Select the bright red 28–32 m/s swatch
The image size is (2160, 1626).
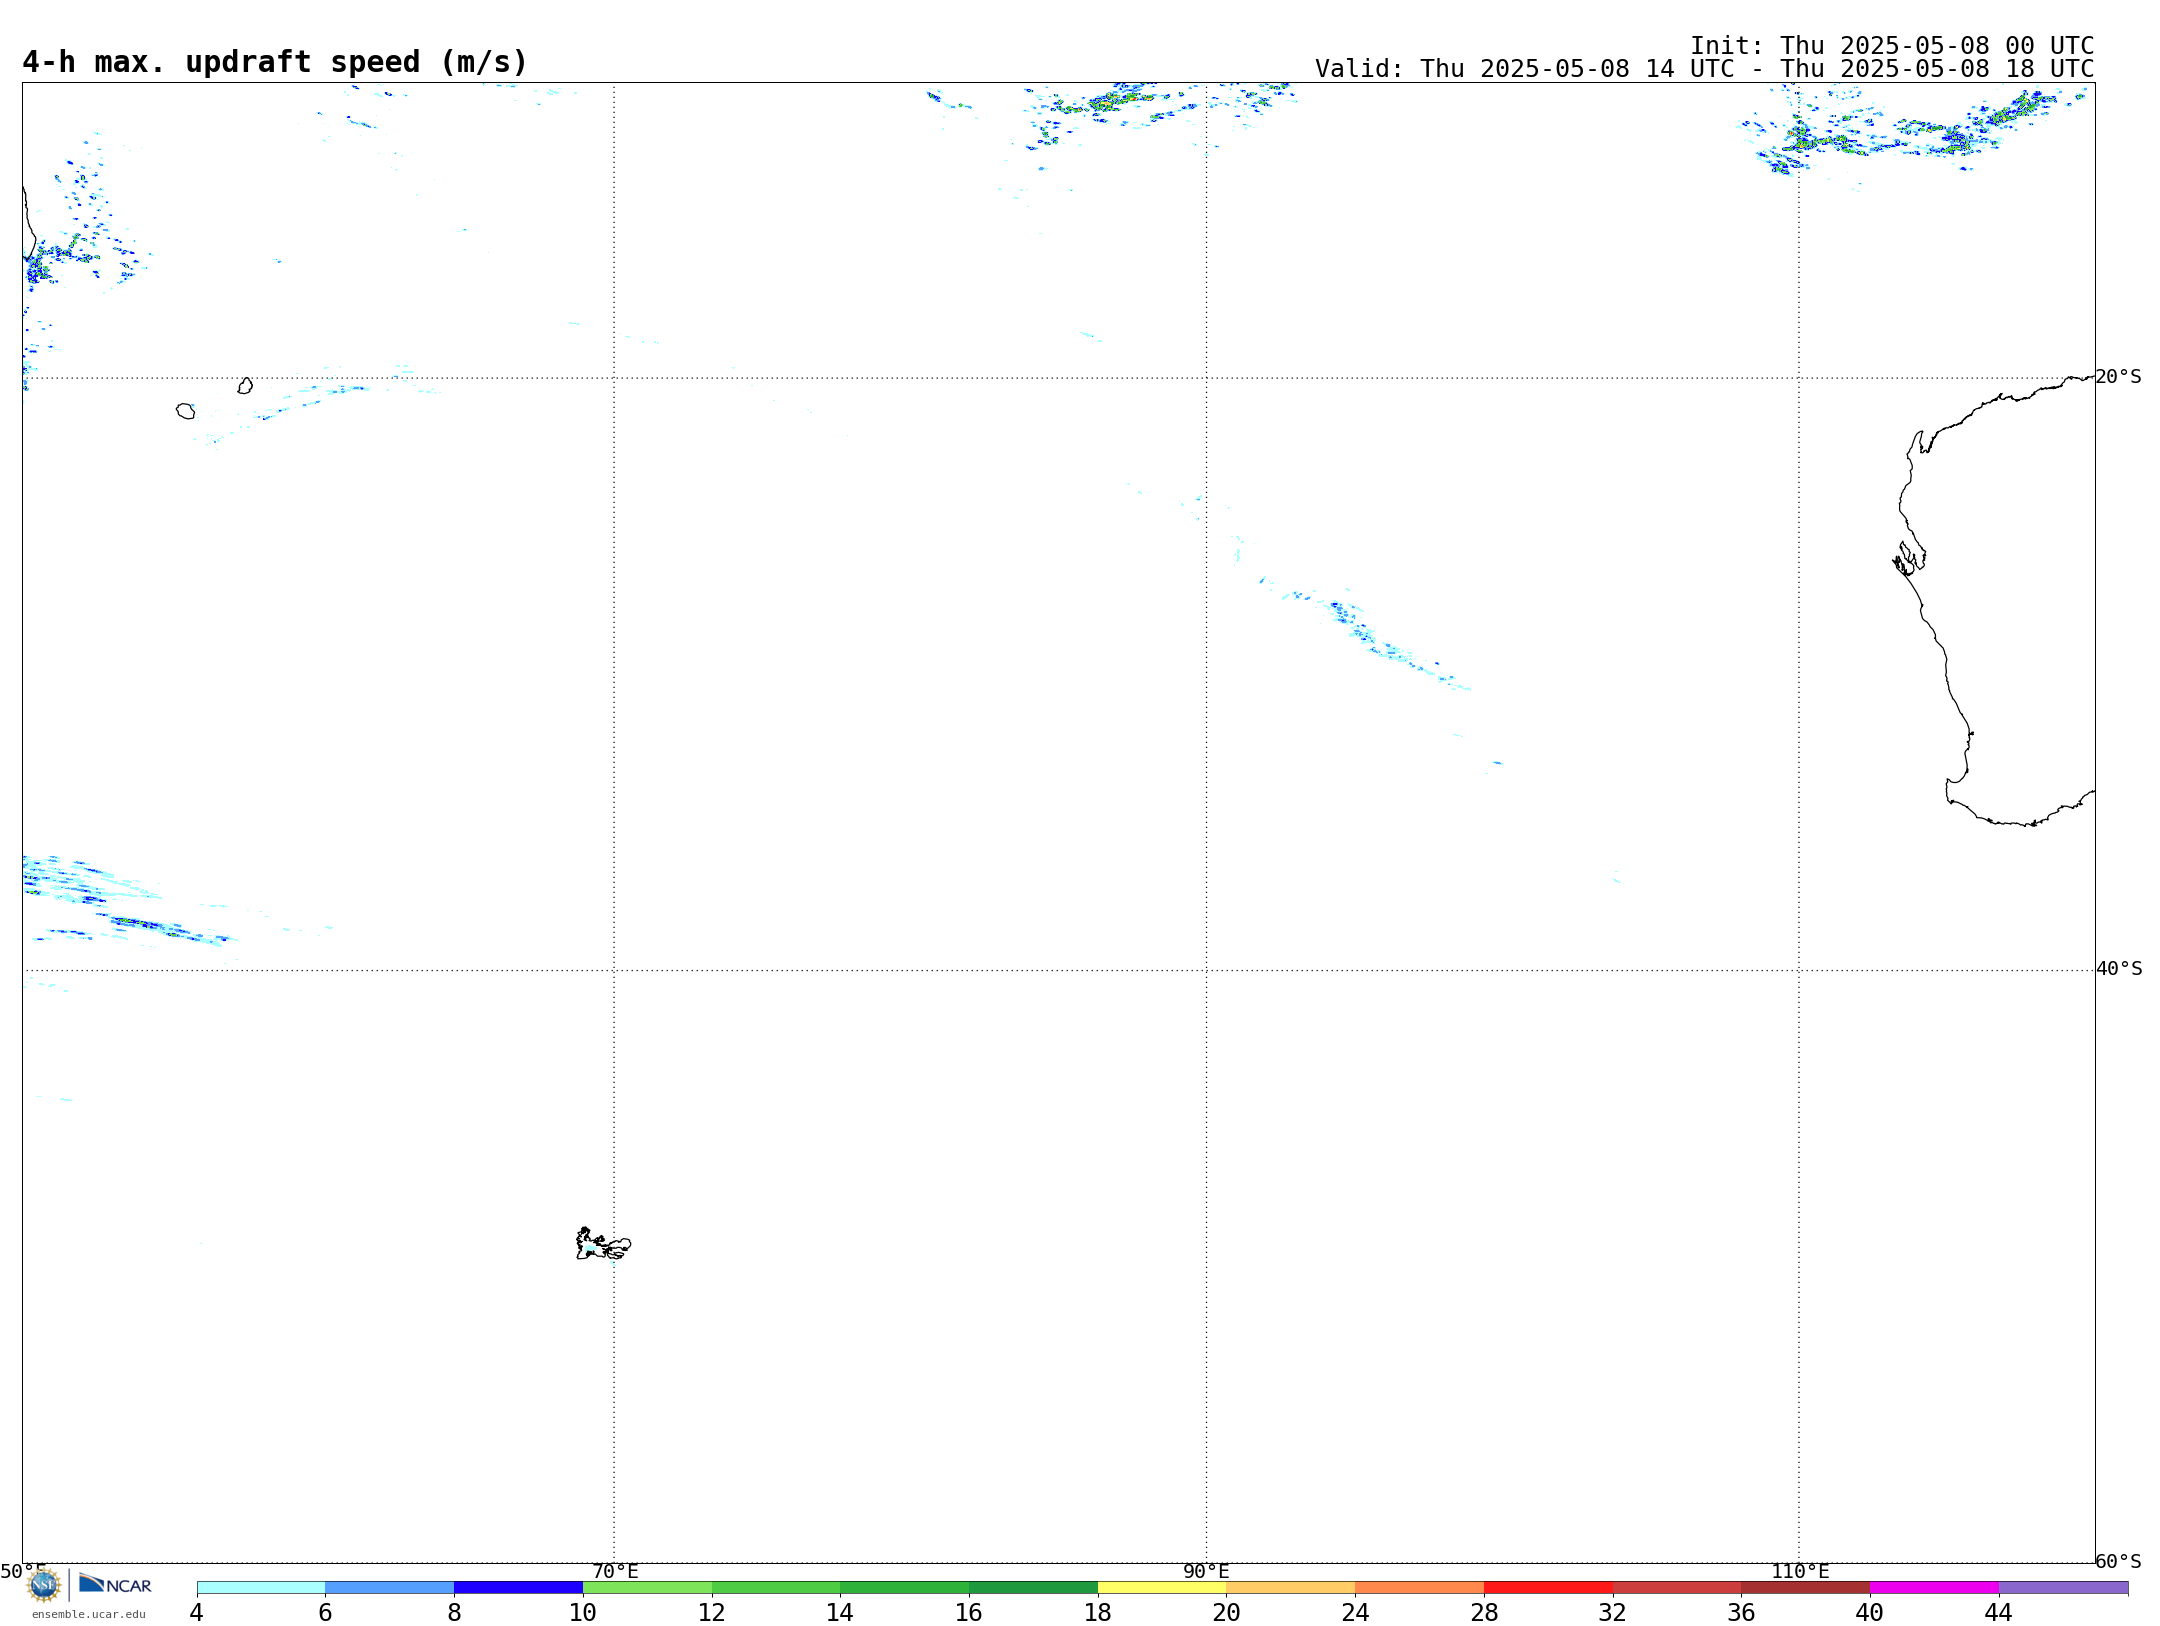click(1548, 1587)
